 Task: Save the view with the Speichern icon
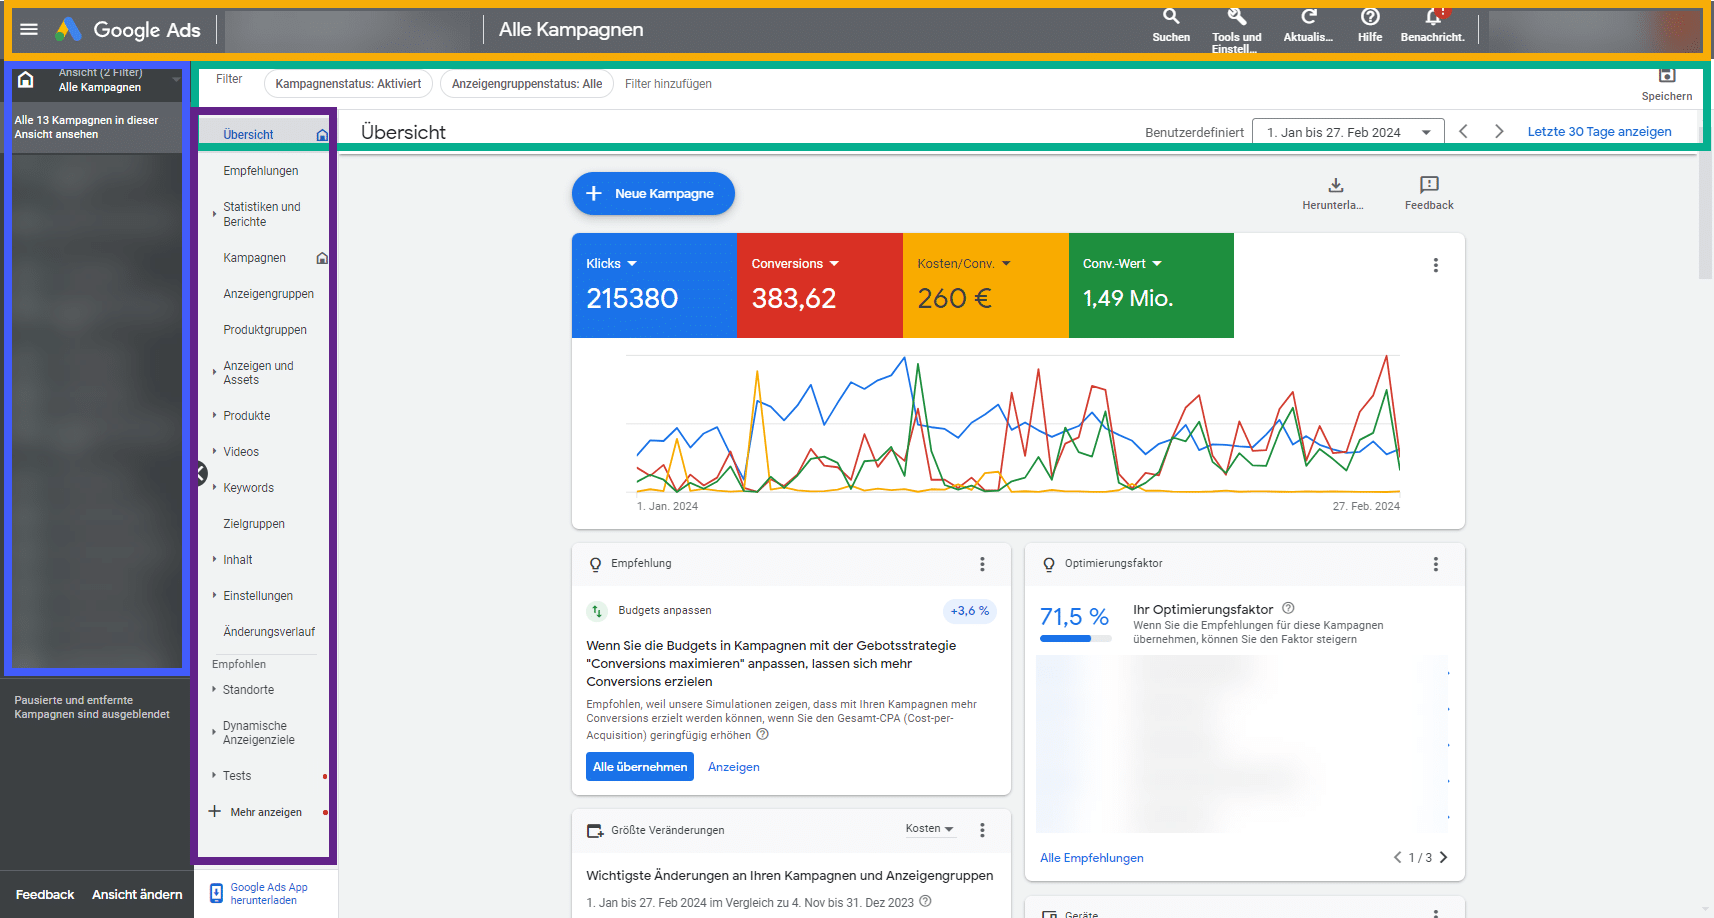tap(1667, 76)
